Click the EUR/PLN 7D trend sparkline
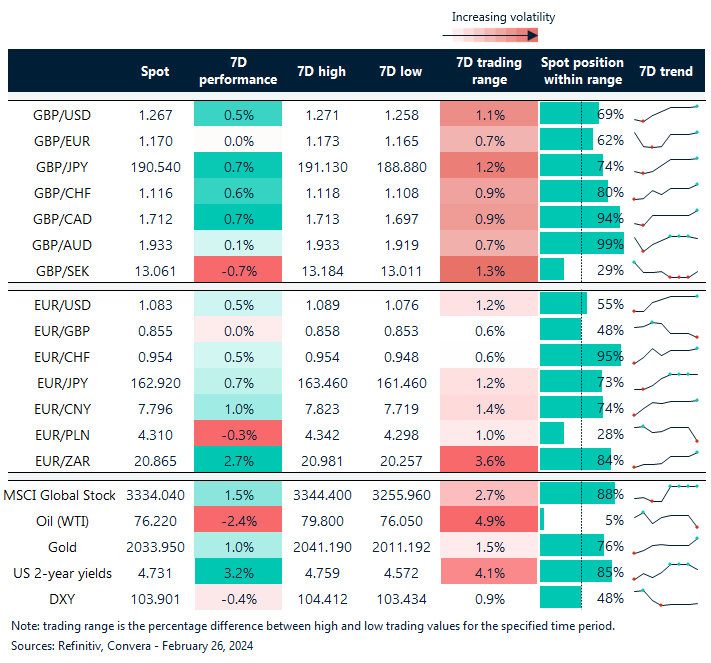Viewport: 711px width, 663px height. coord(665,432)
